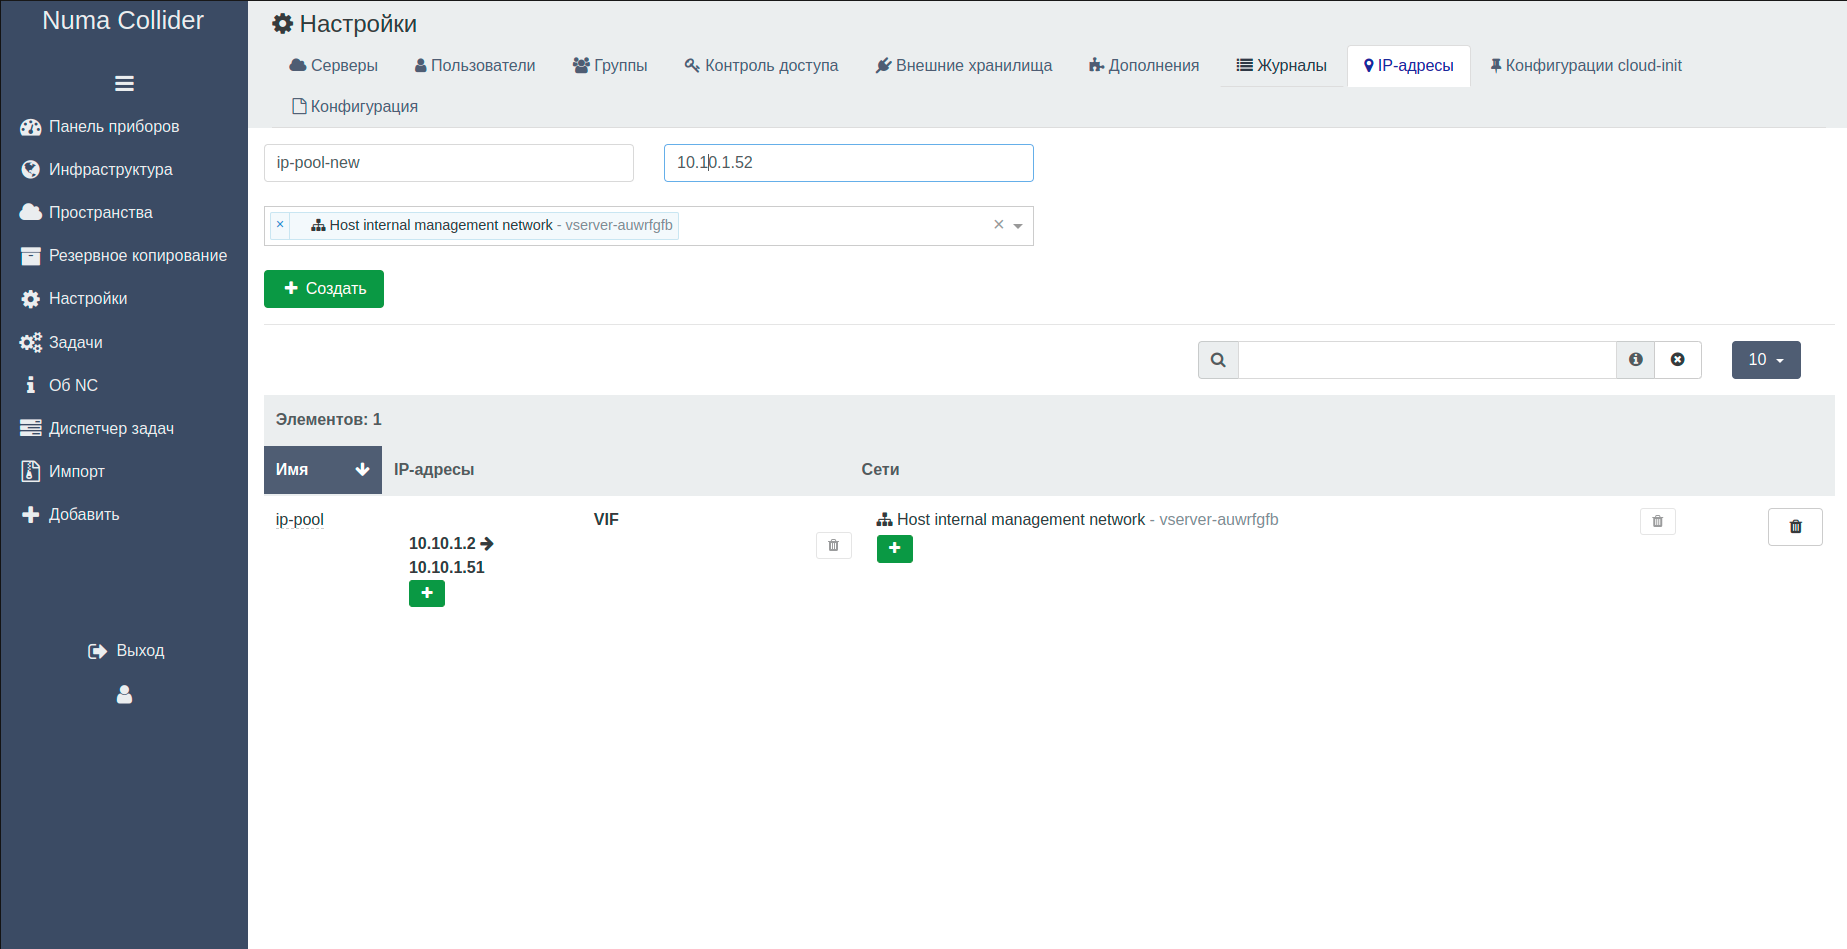The width and height of the screenshot is (1847, 949).
Task: Open Панель приборов dashboard
Action: 100,127
